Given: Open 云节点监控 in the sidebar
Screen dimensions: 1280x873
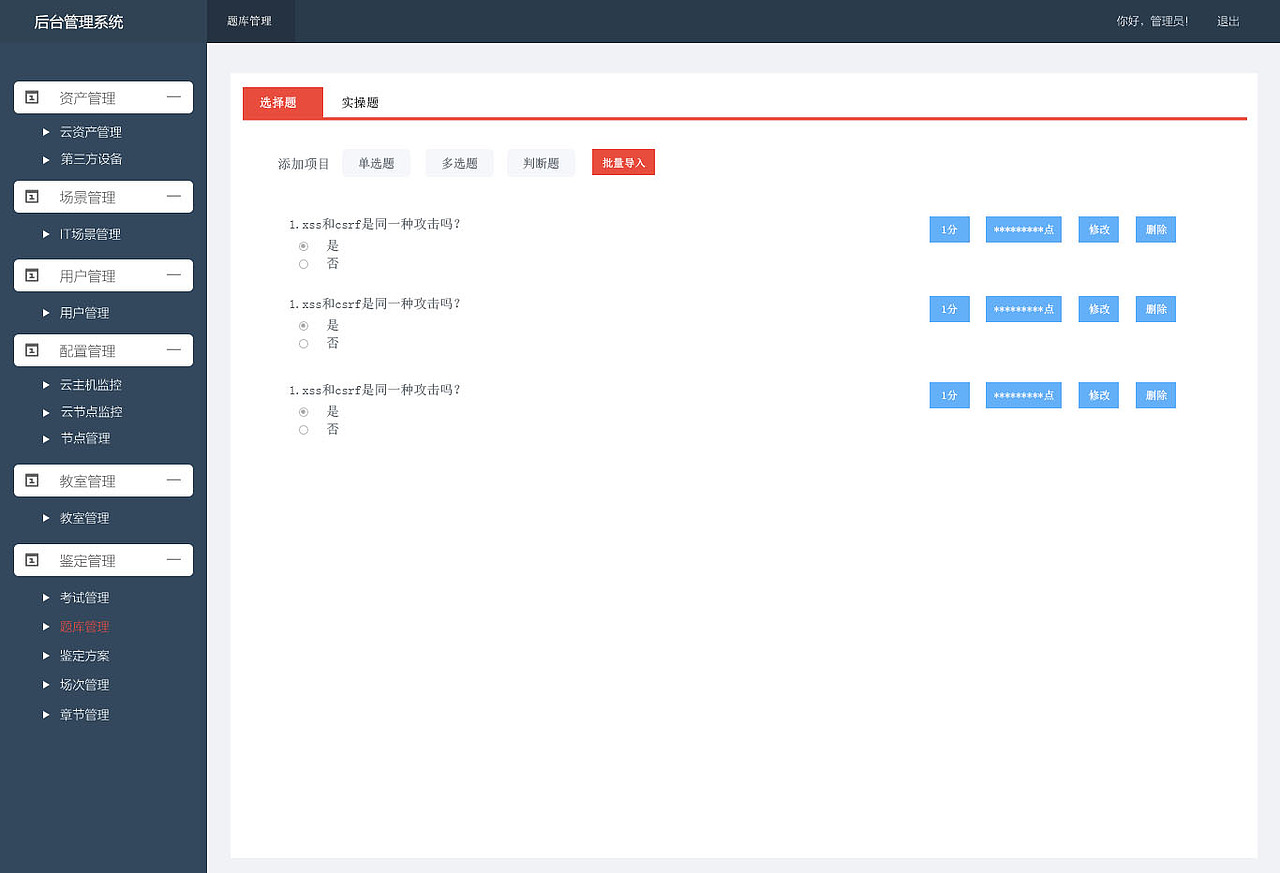Looking at the screenshot, I should click(91, 412).
